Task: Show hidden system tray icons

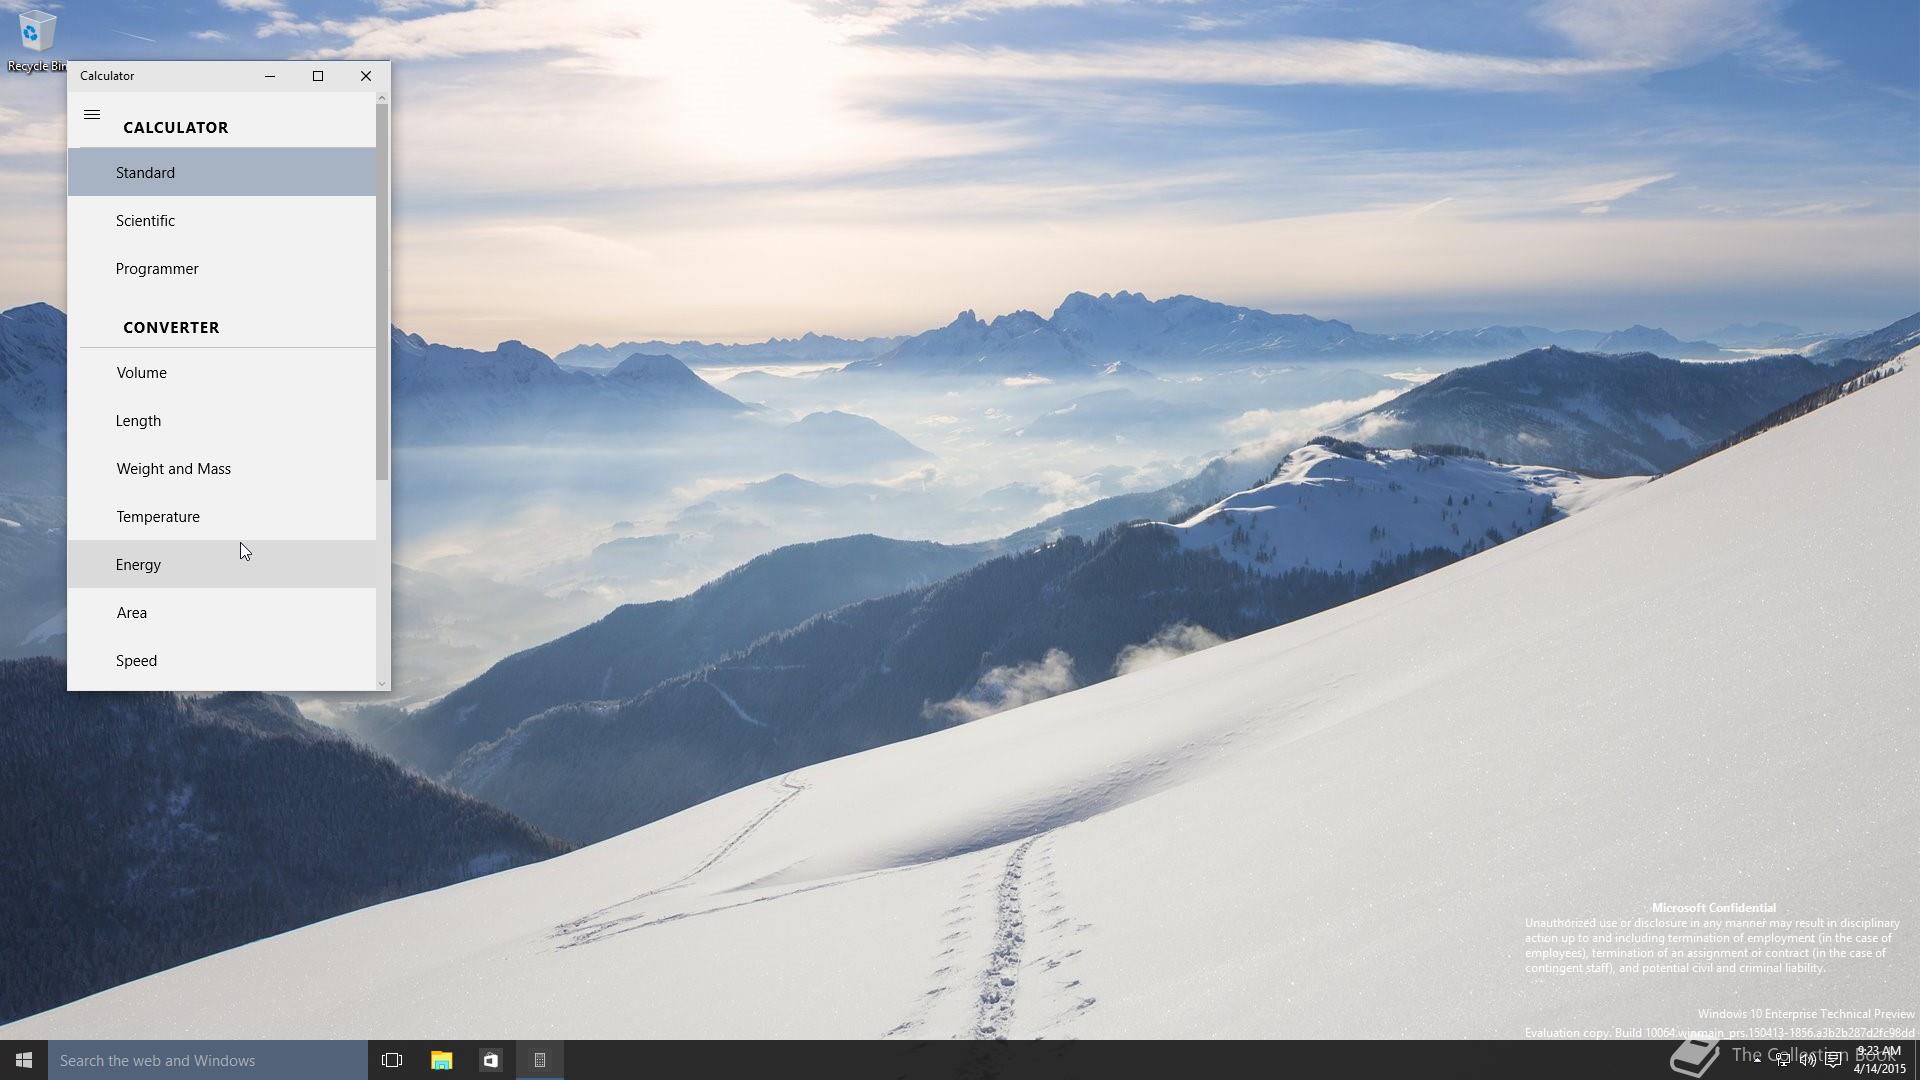Action: tap(1757, 1060)
